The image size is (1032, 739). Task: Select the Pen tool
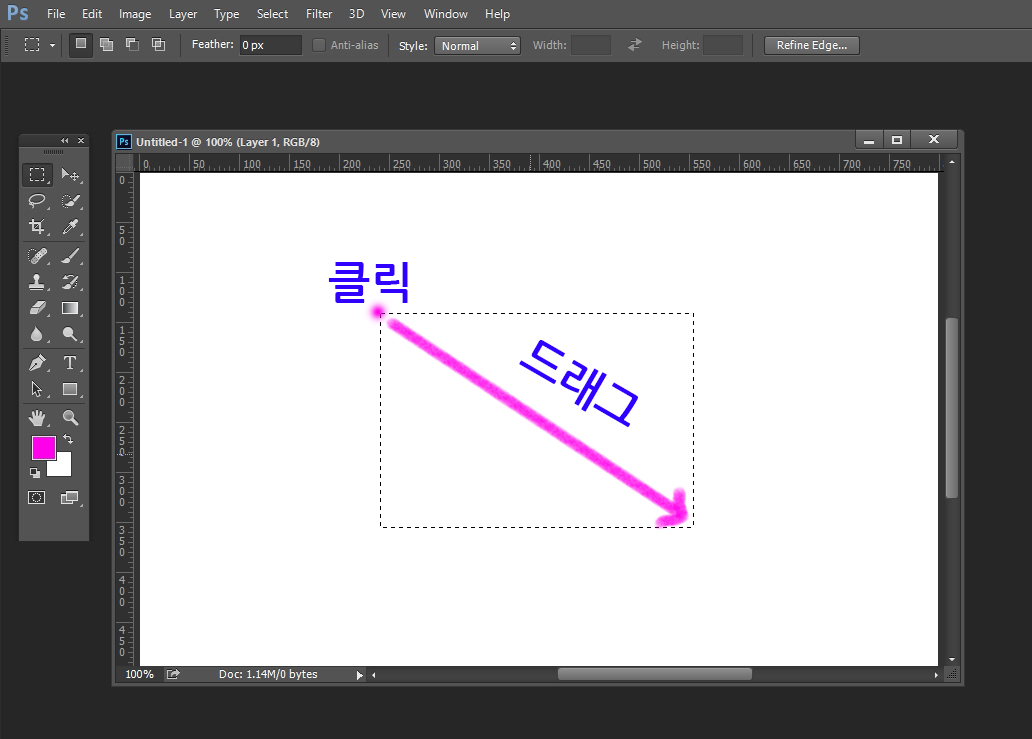click(x=37, y=363)
